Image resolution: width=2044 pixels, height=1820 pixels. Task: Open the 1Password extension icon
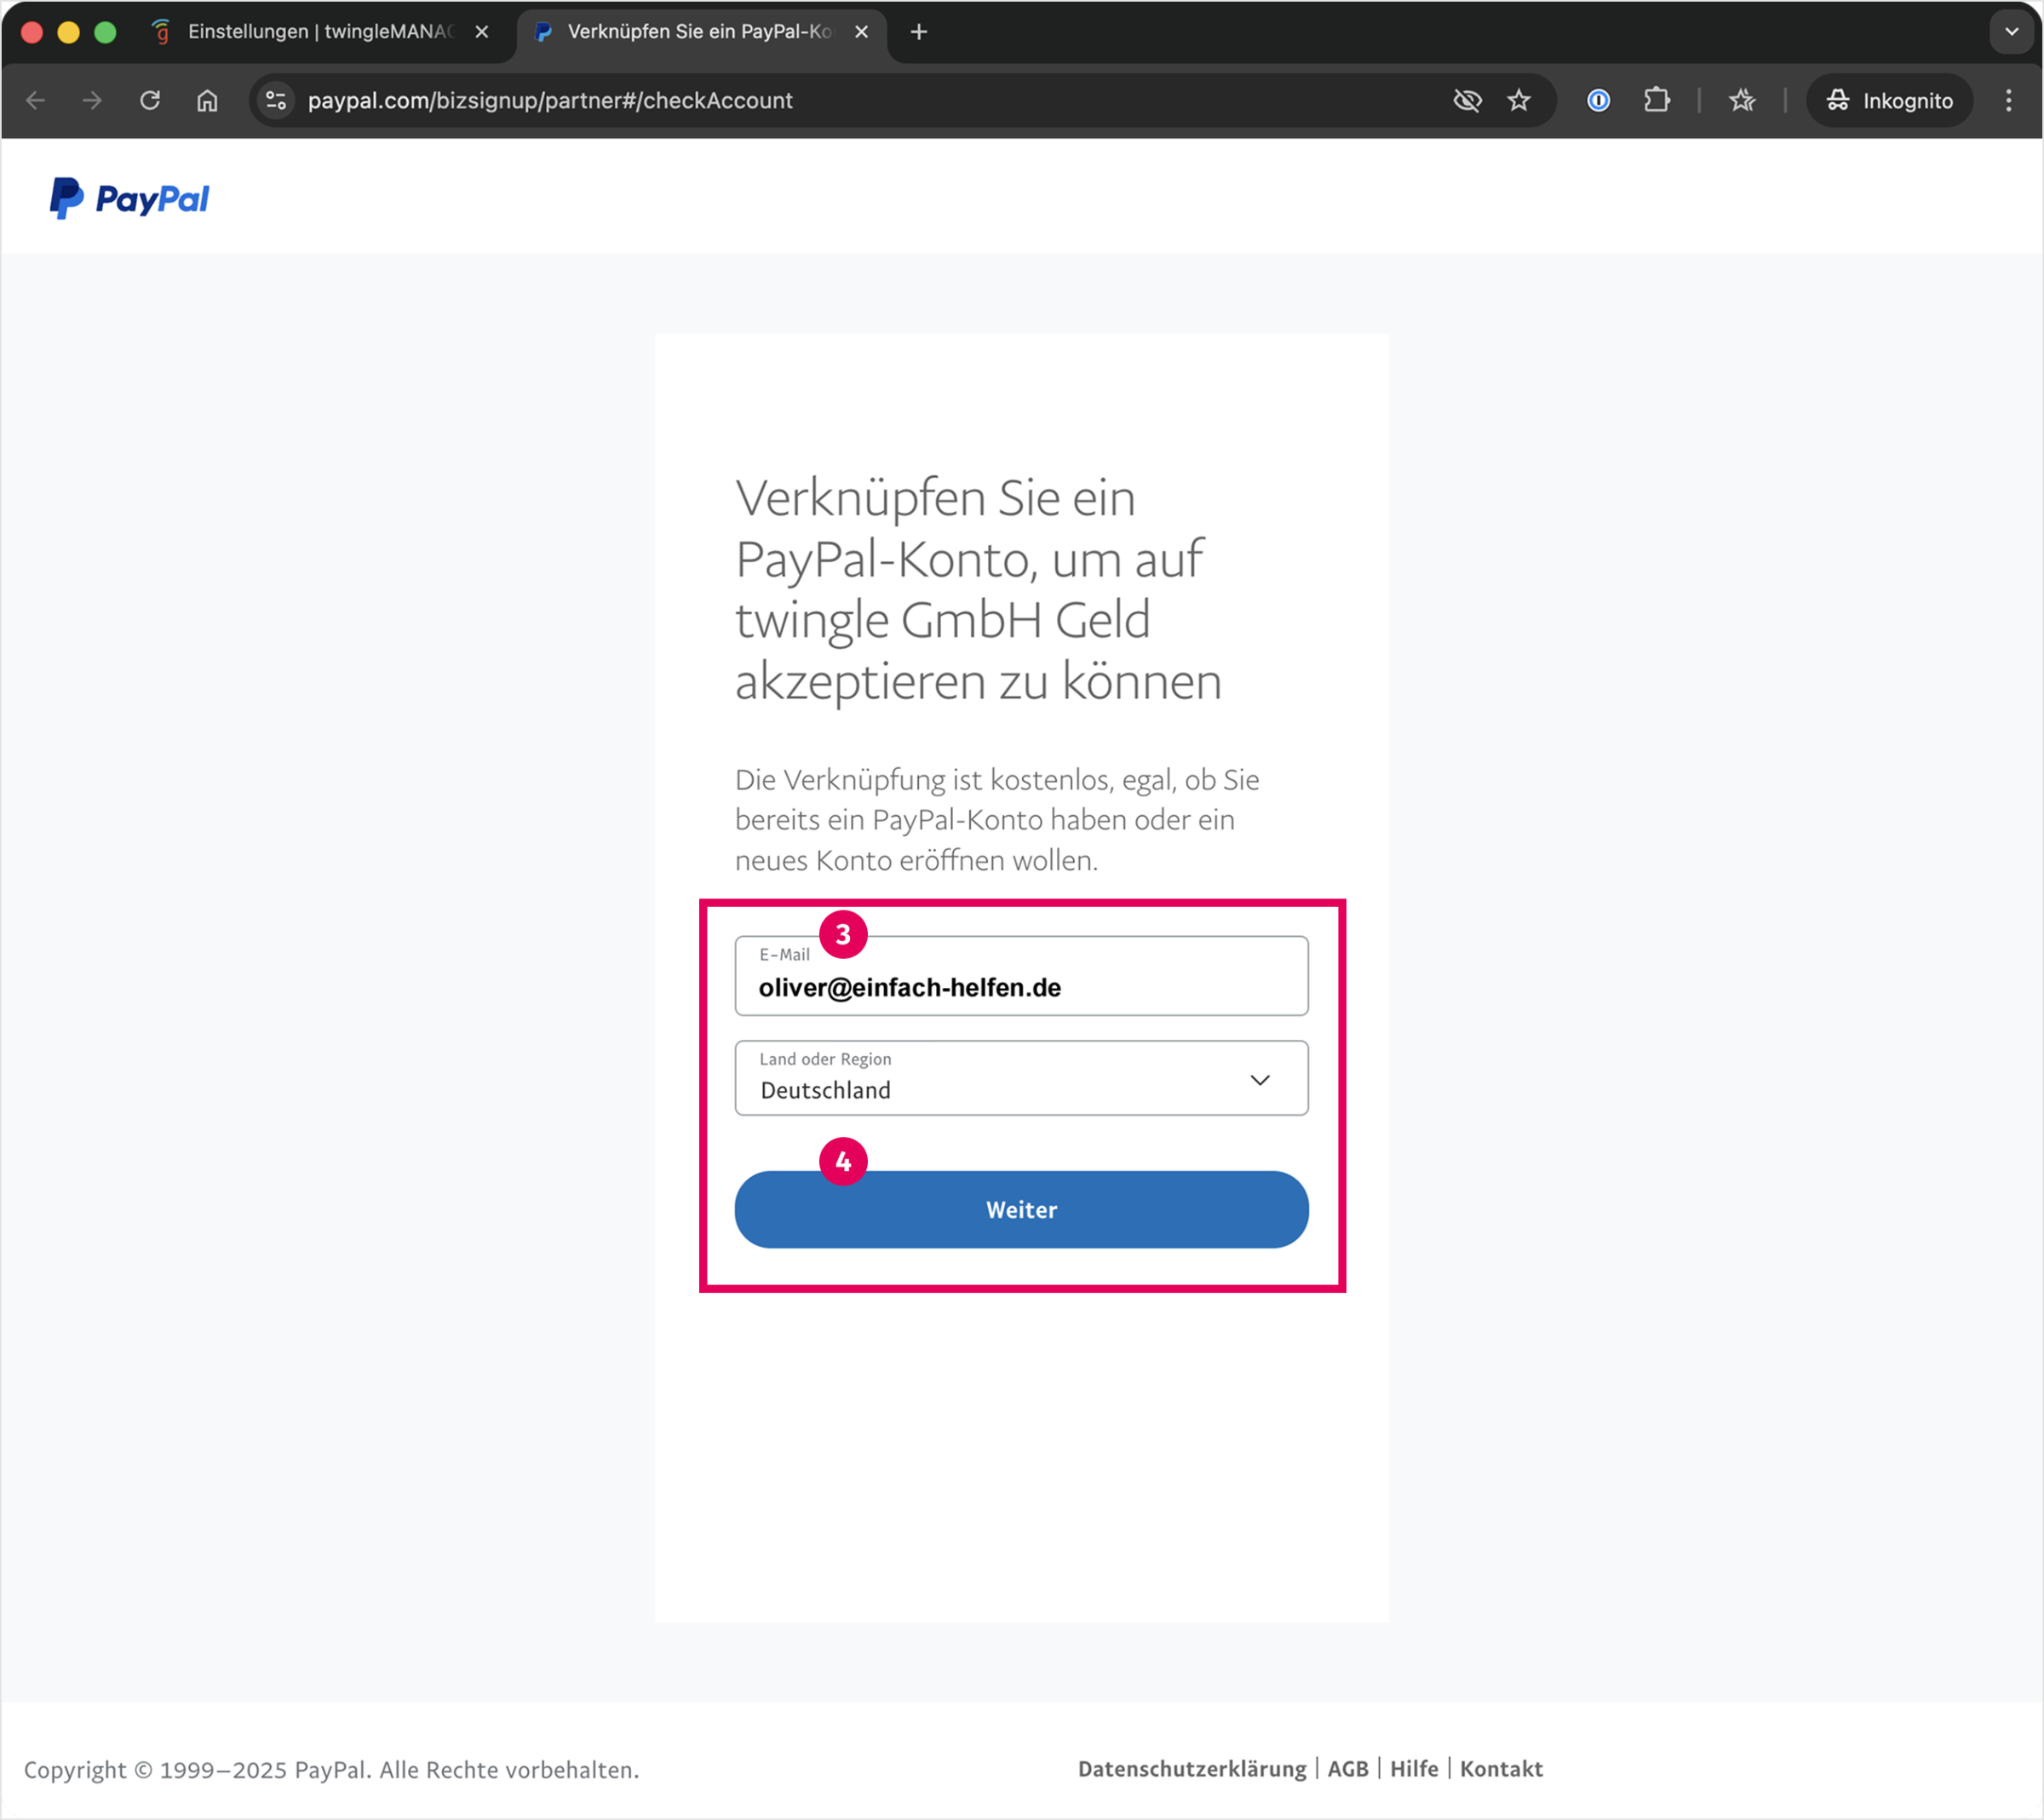coord(1598,100)
